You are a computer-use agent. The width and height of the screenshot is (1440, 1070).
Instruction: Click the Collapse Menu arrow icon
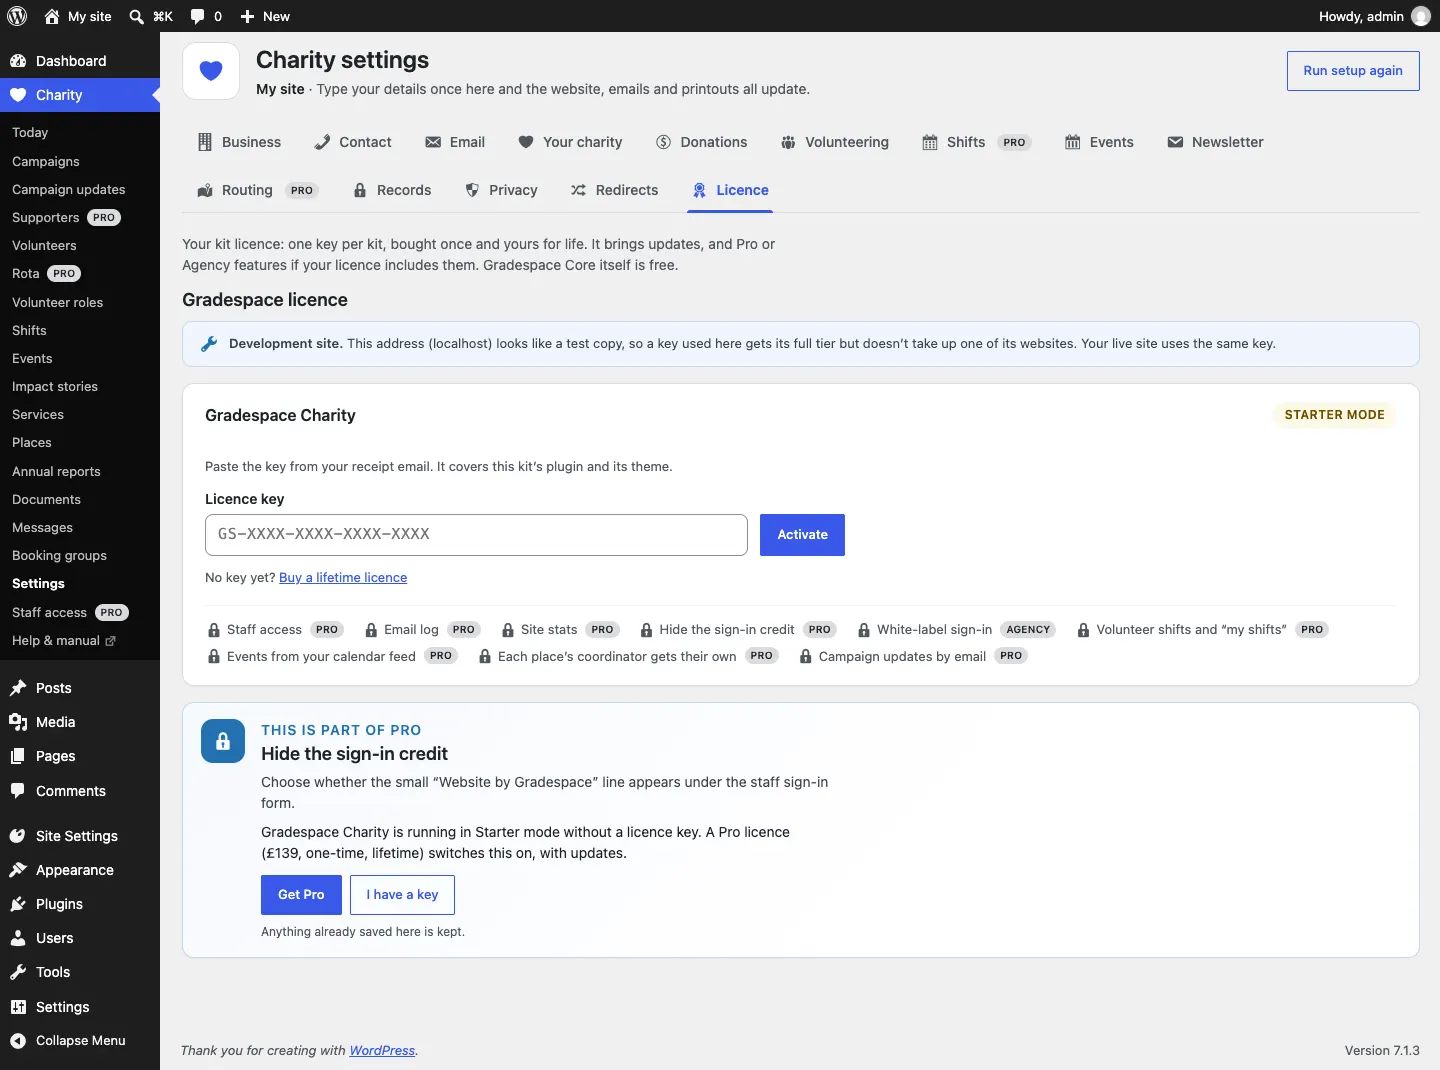pos(18,1041)
